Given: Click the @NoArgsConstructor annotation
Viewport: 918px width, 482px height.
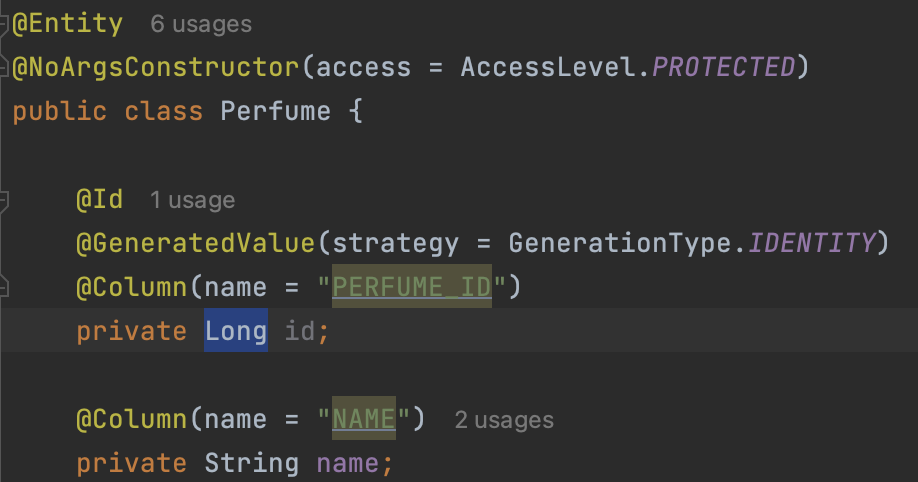Looking at the screenshot, I should tap(156, 67).
